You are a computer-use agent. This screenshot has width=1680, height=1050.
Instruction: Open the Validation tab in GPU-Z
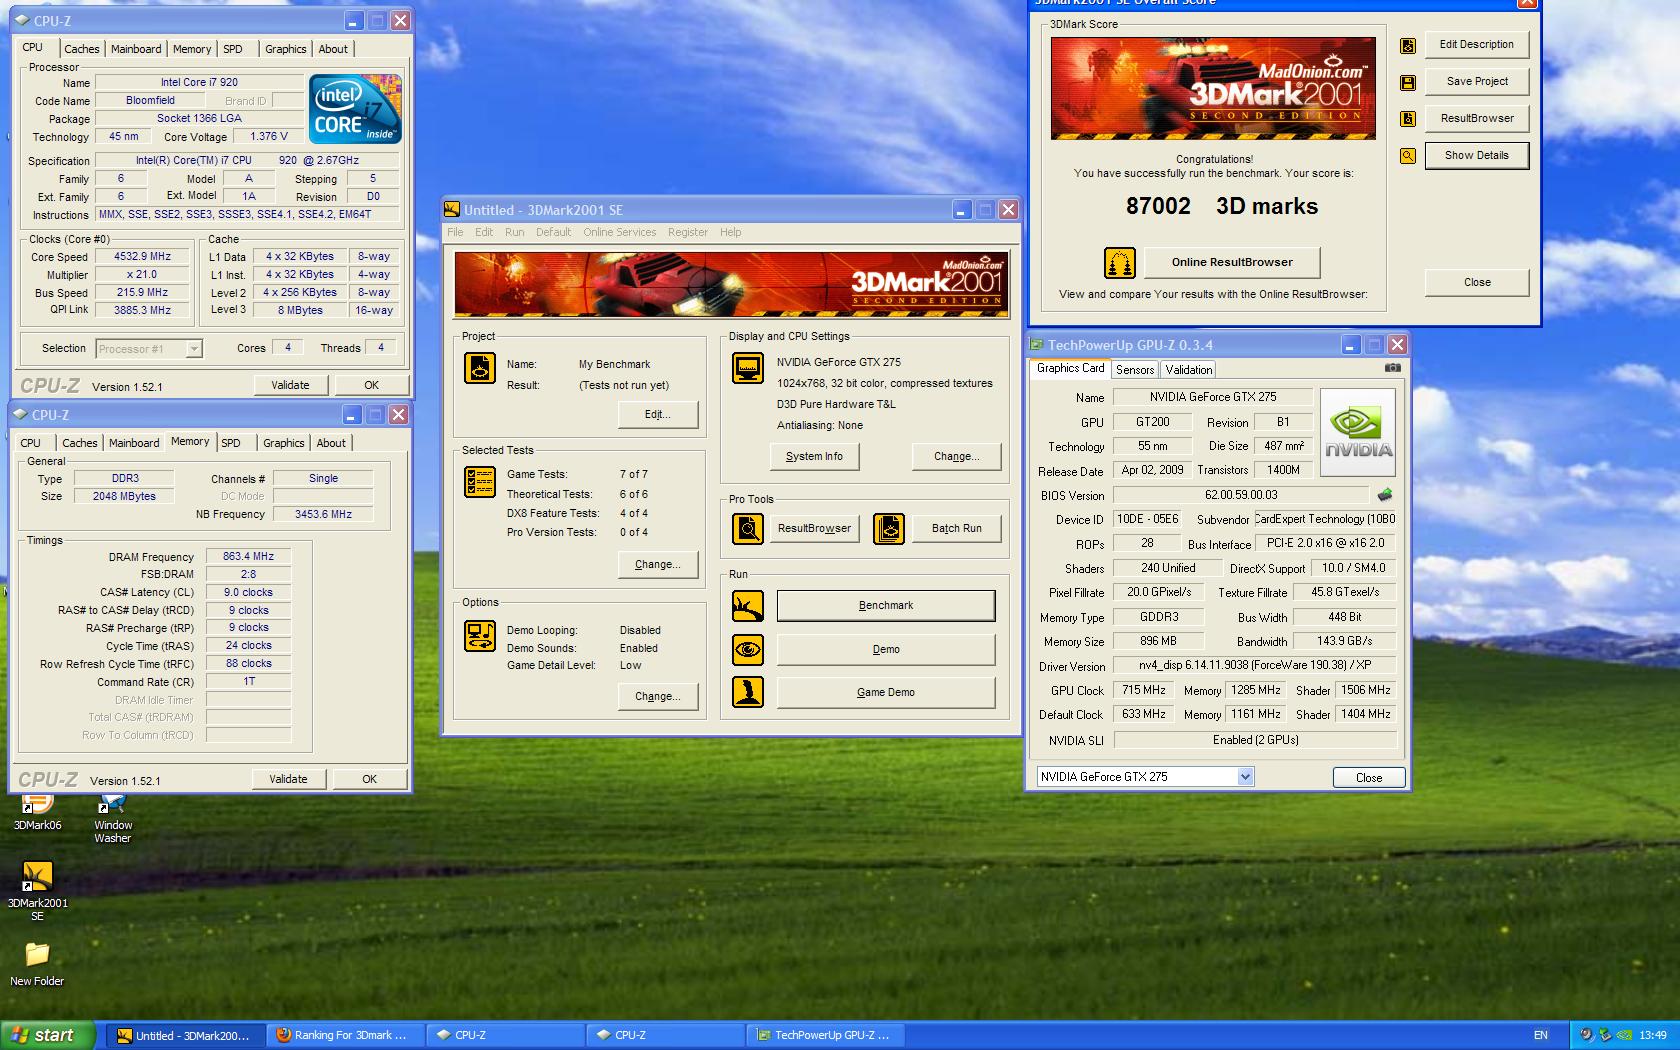pyautogui.click(x=1188, y=370)
